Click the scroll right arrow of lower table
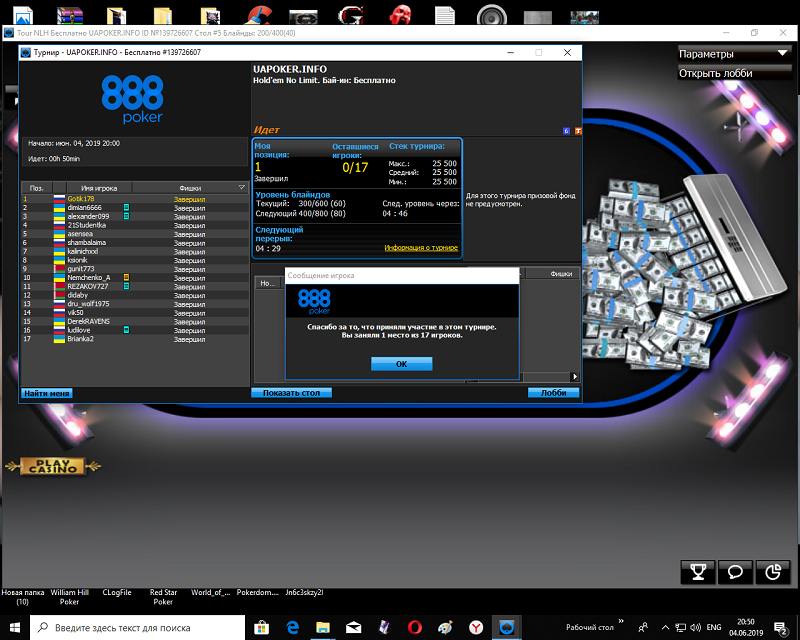 (575, 377)
